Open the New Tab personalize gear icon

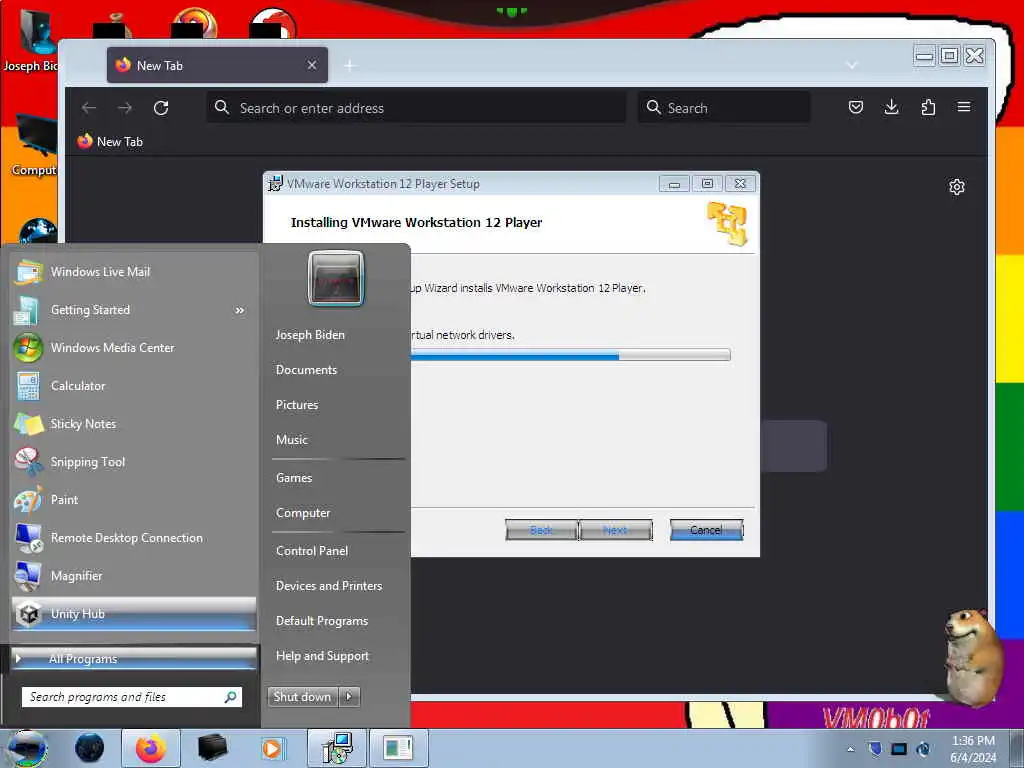(957, 187)
